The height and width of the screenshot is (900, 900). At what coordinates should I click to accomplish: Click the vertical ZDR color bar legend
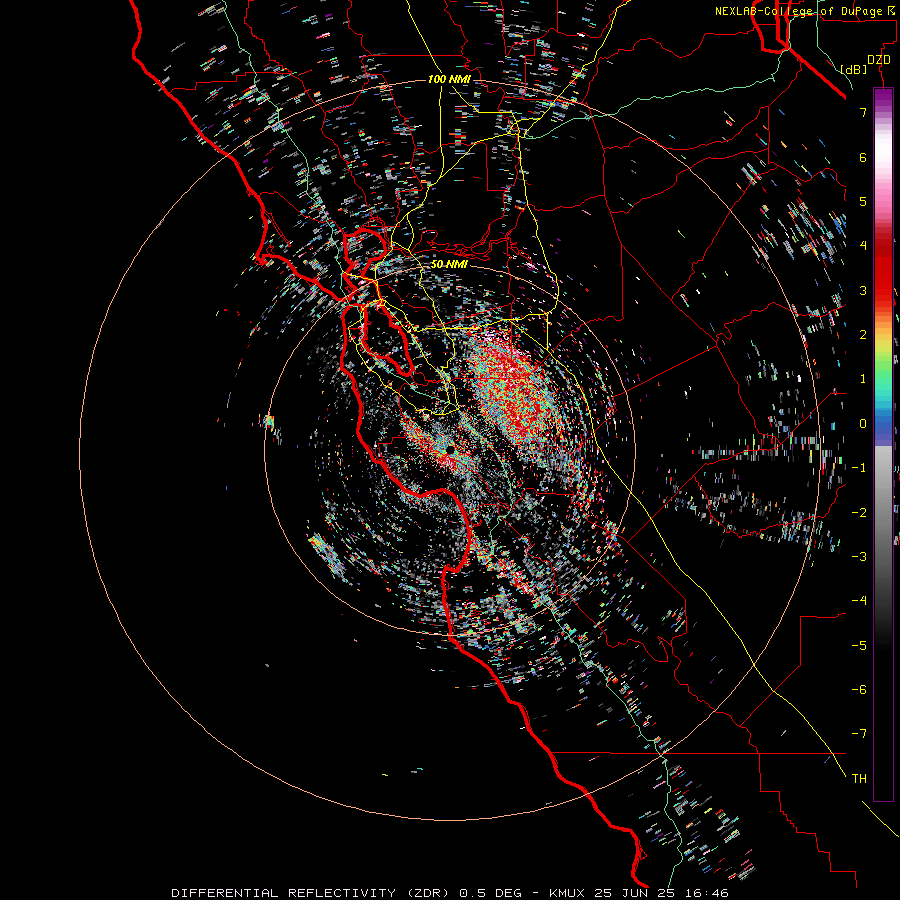(x=883, y=444)
